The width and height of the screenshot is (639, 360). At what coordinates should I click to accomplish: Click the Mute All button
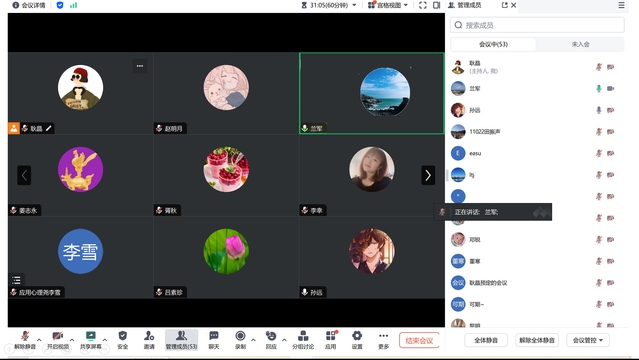[x=486, y=340]
